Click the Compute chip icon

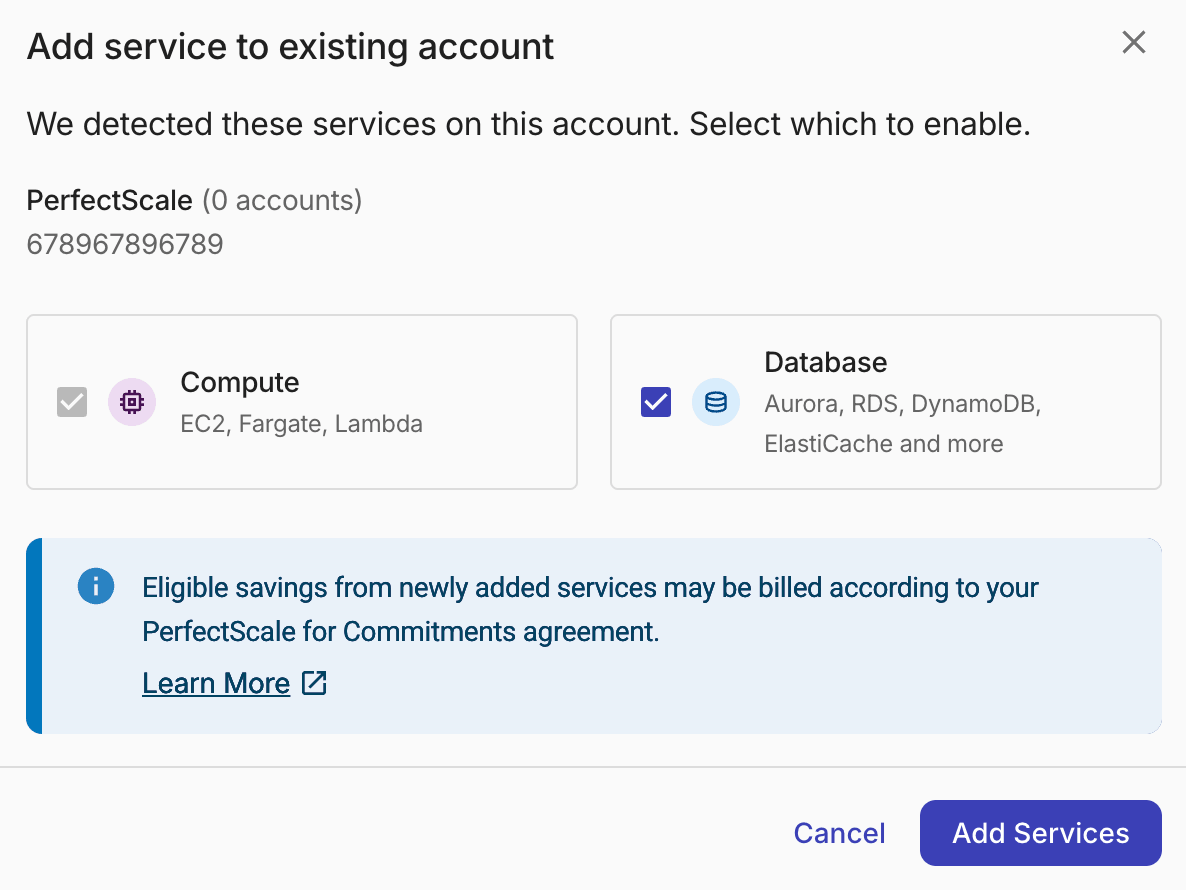coord(132,402)
